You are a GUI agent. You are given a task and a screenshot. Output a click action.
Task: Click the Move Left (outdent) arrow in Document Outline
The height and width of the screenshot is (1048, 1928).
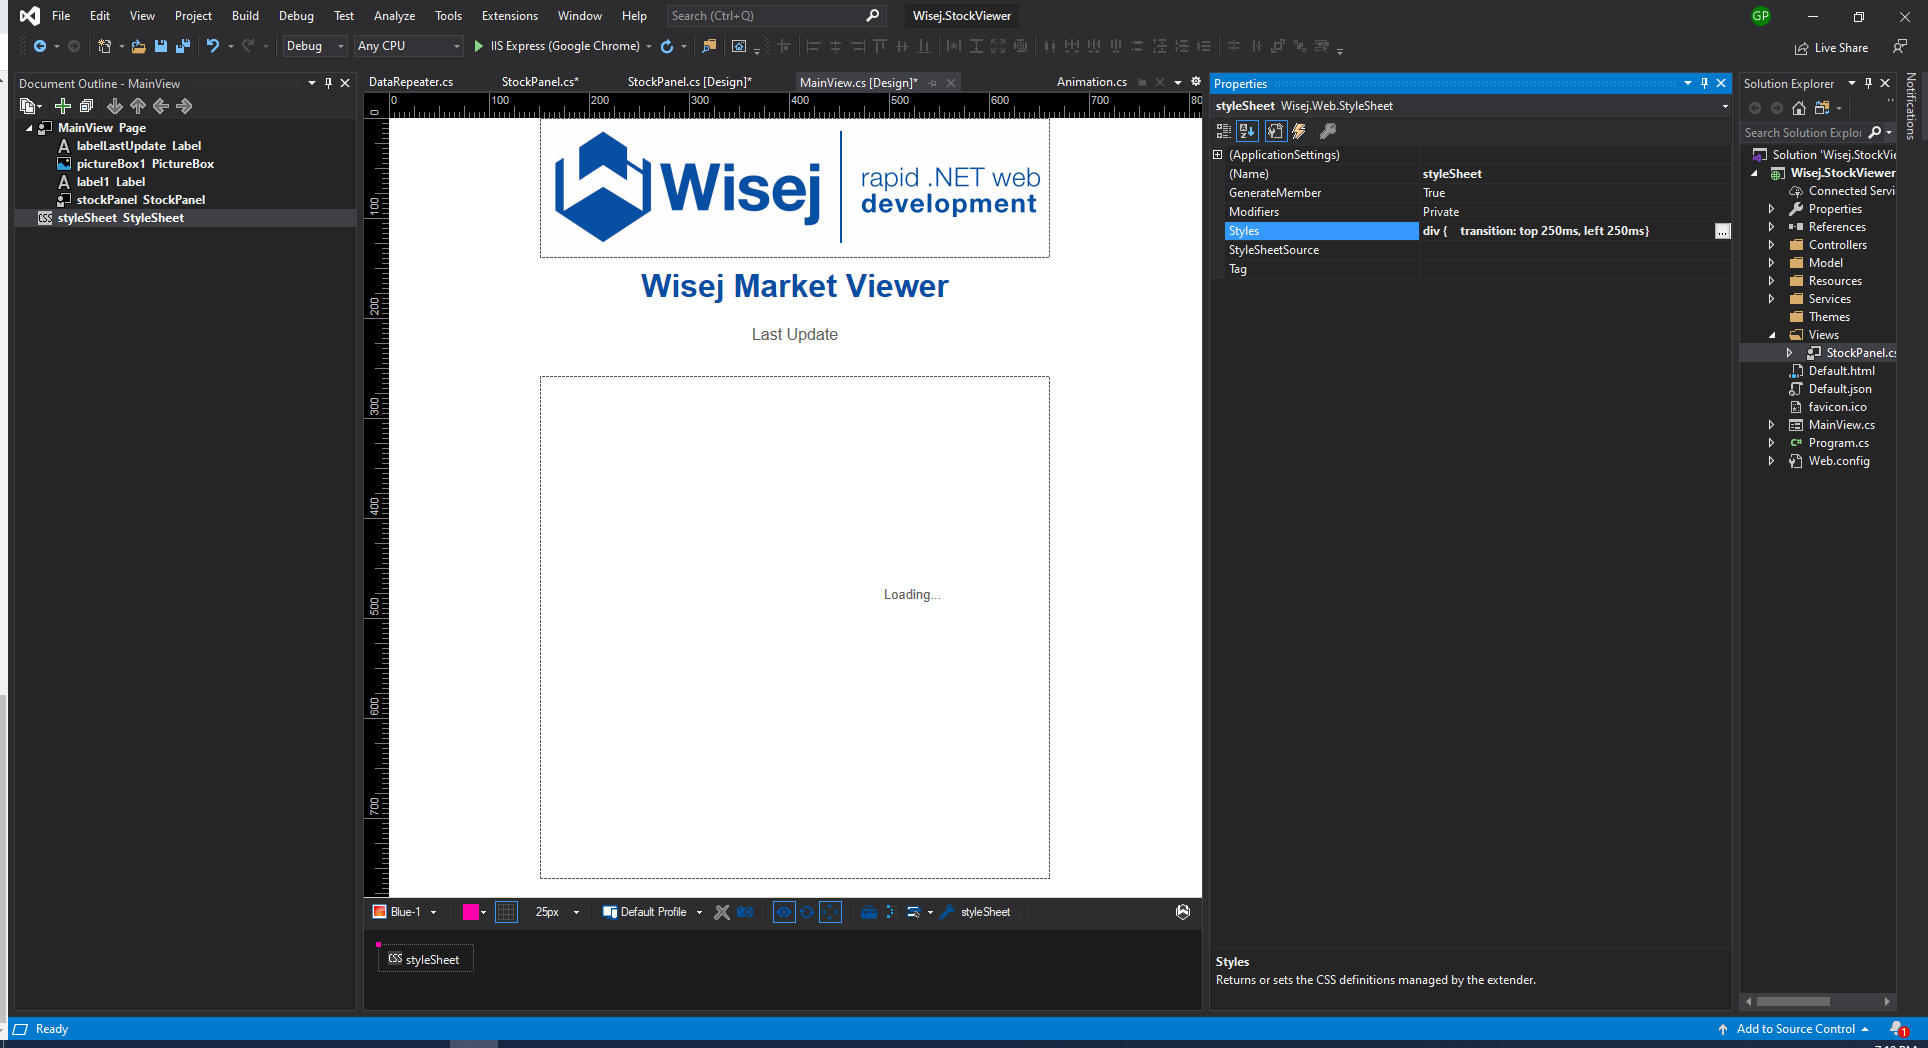point(161,106)
